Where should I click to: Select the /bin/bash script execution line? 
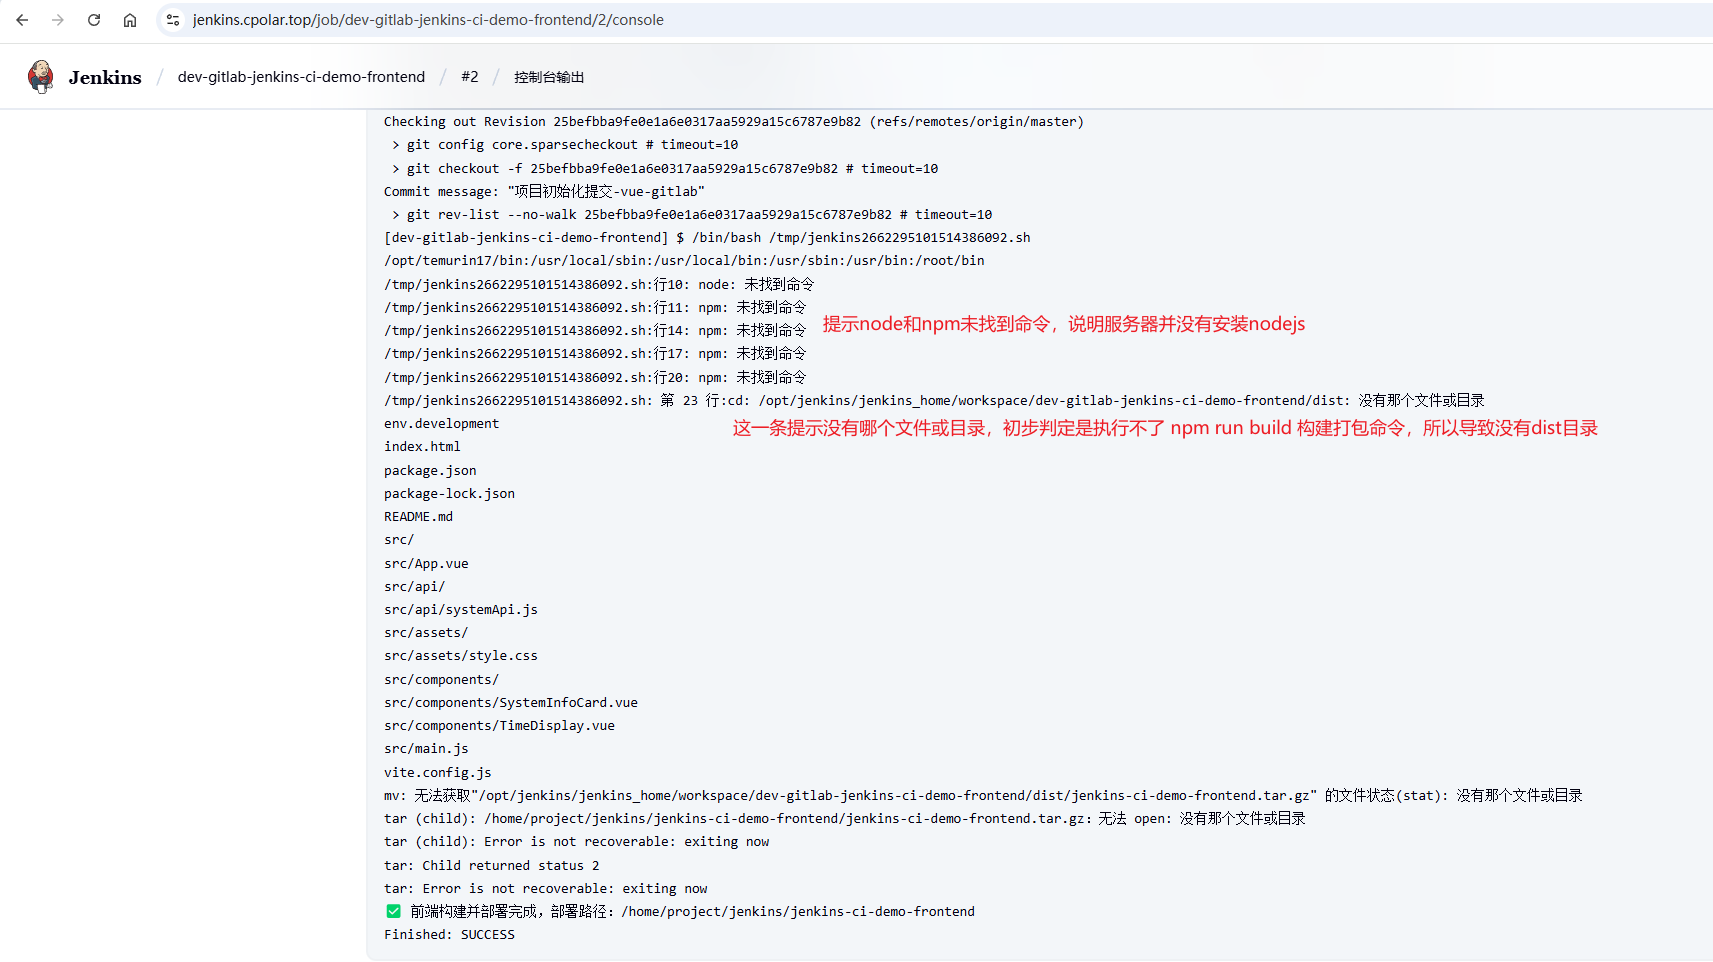click(707, 238)
